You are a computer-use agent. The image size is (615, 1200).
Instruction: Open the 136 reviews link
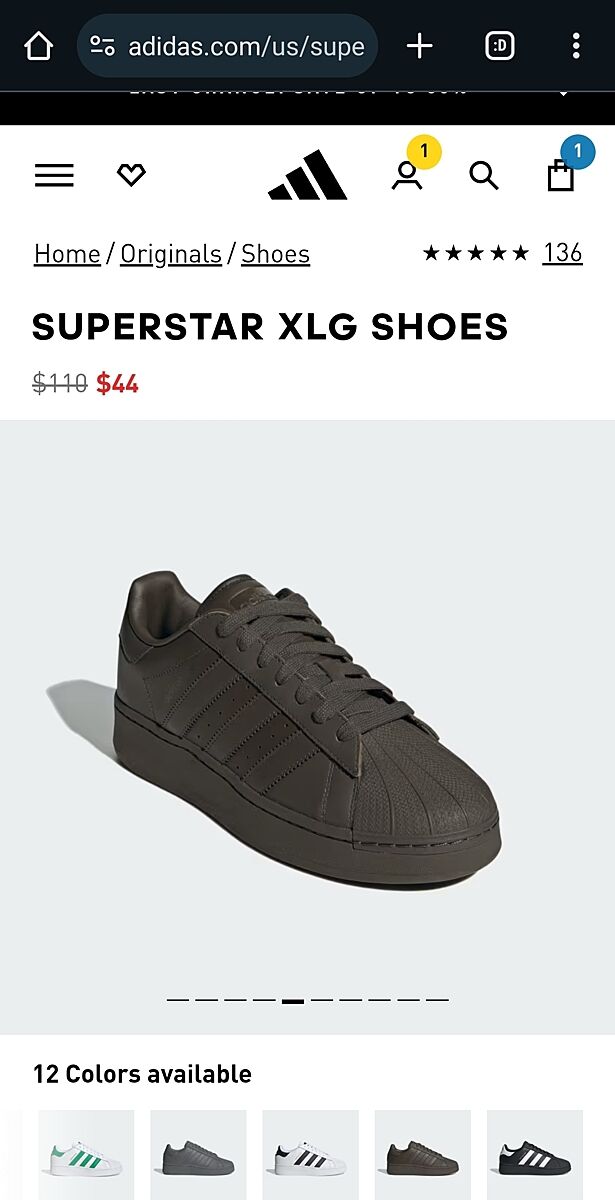coord(562,253)
